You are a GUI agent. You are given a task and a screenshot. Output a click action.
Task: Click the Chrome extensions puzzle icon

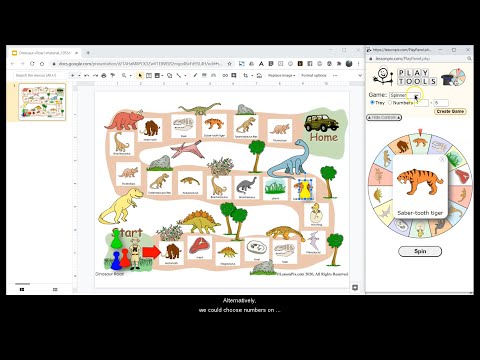[x=339, y=64]
